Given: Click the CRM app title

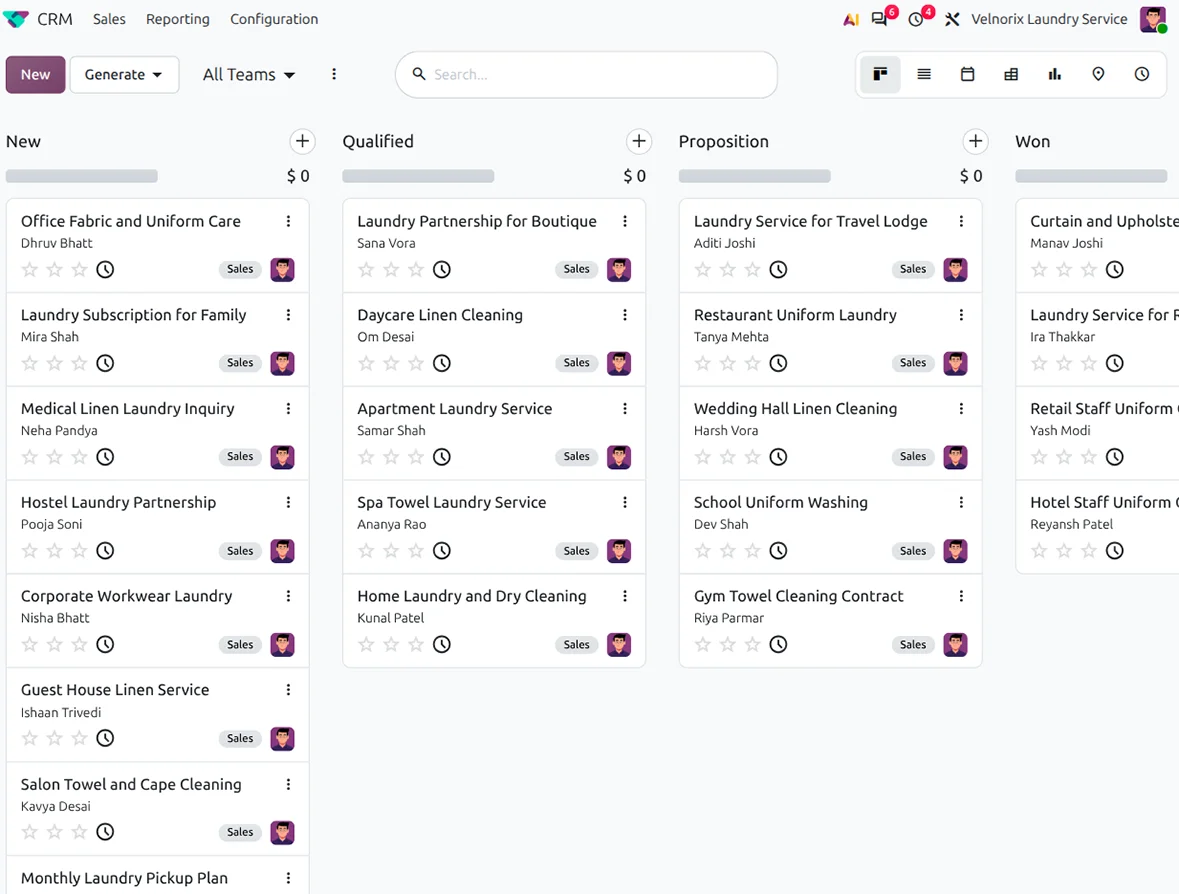Looking at the screenshot, I should click(55, 20).
